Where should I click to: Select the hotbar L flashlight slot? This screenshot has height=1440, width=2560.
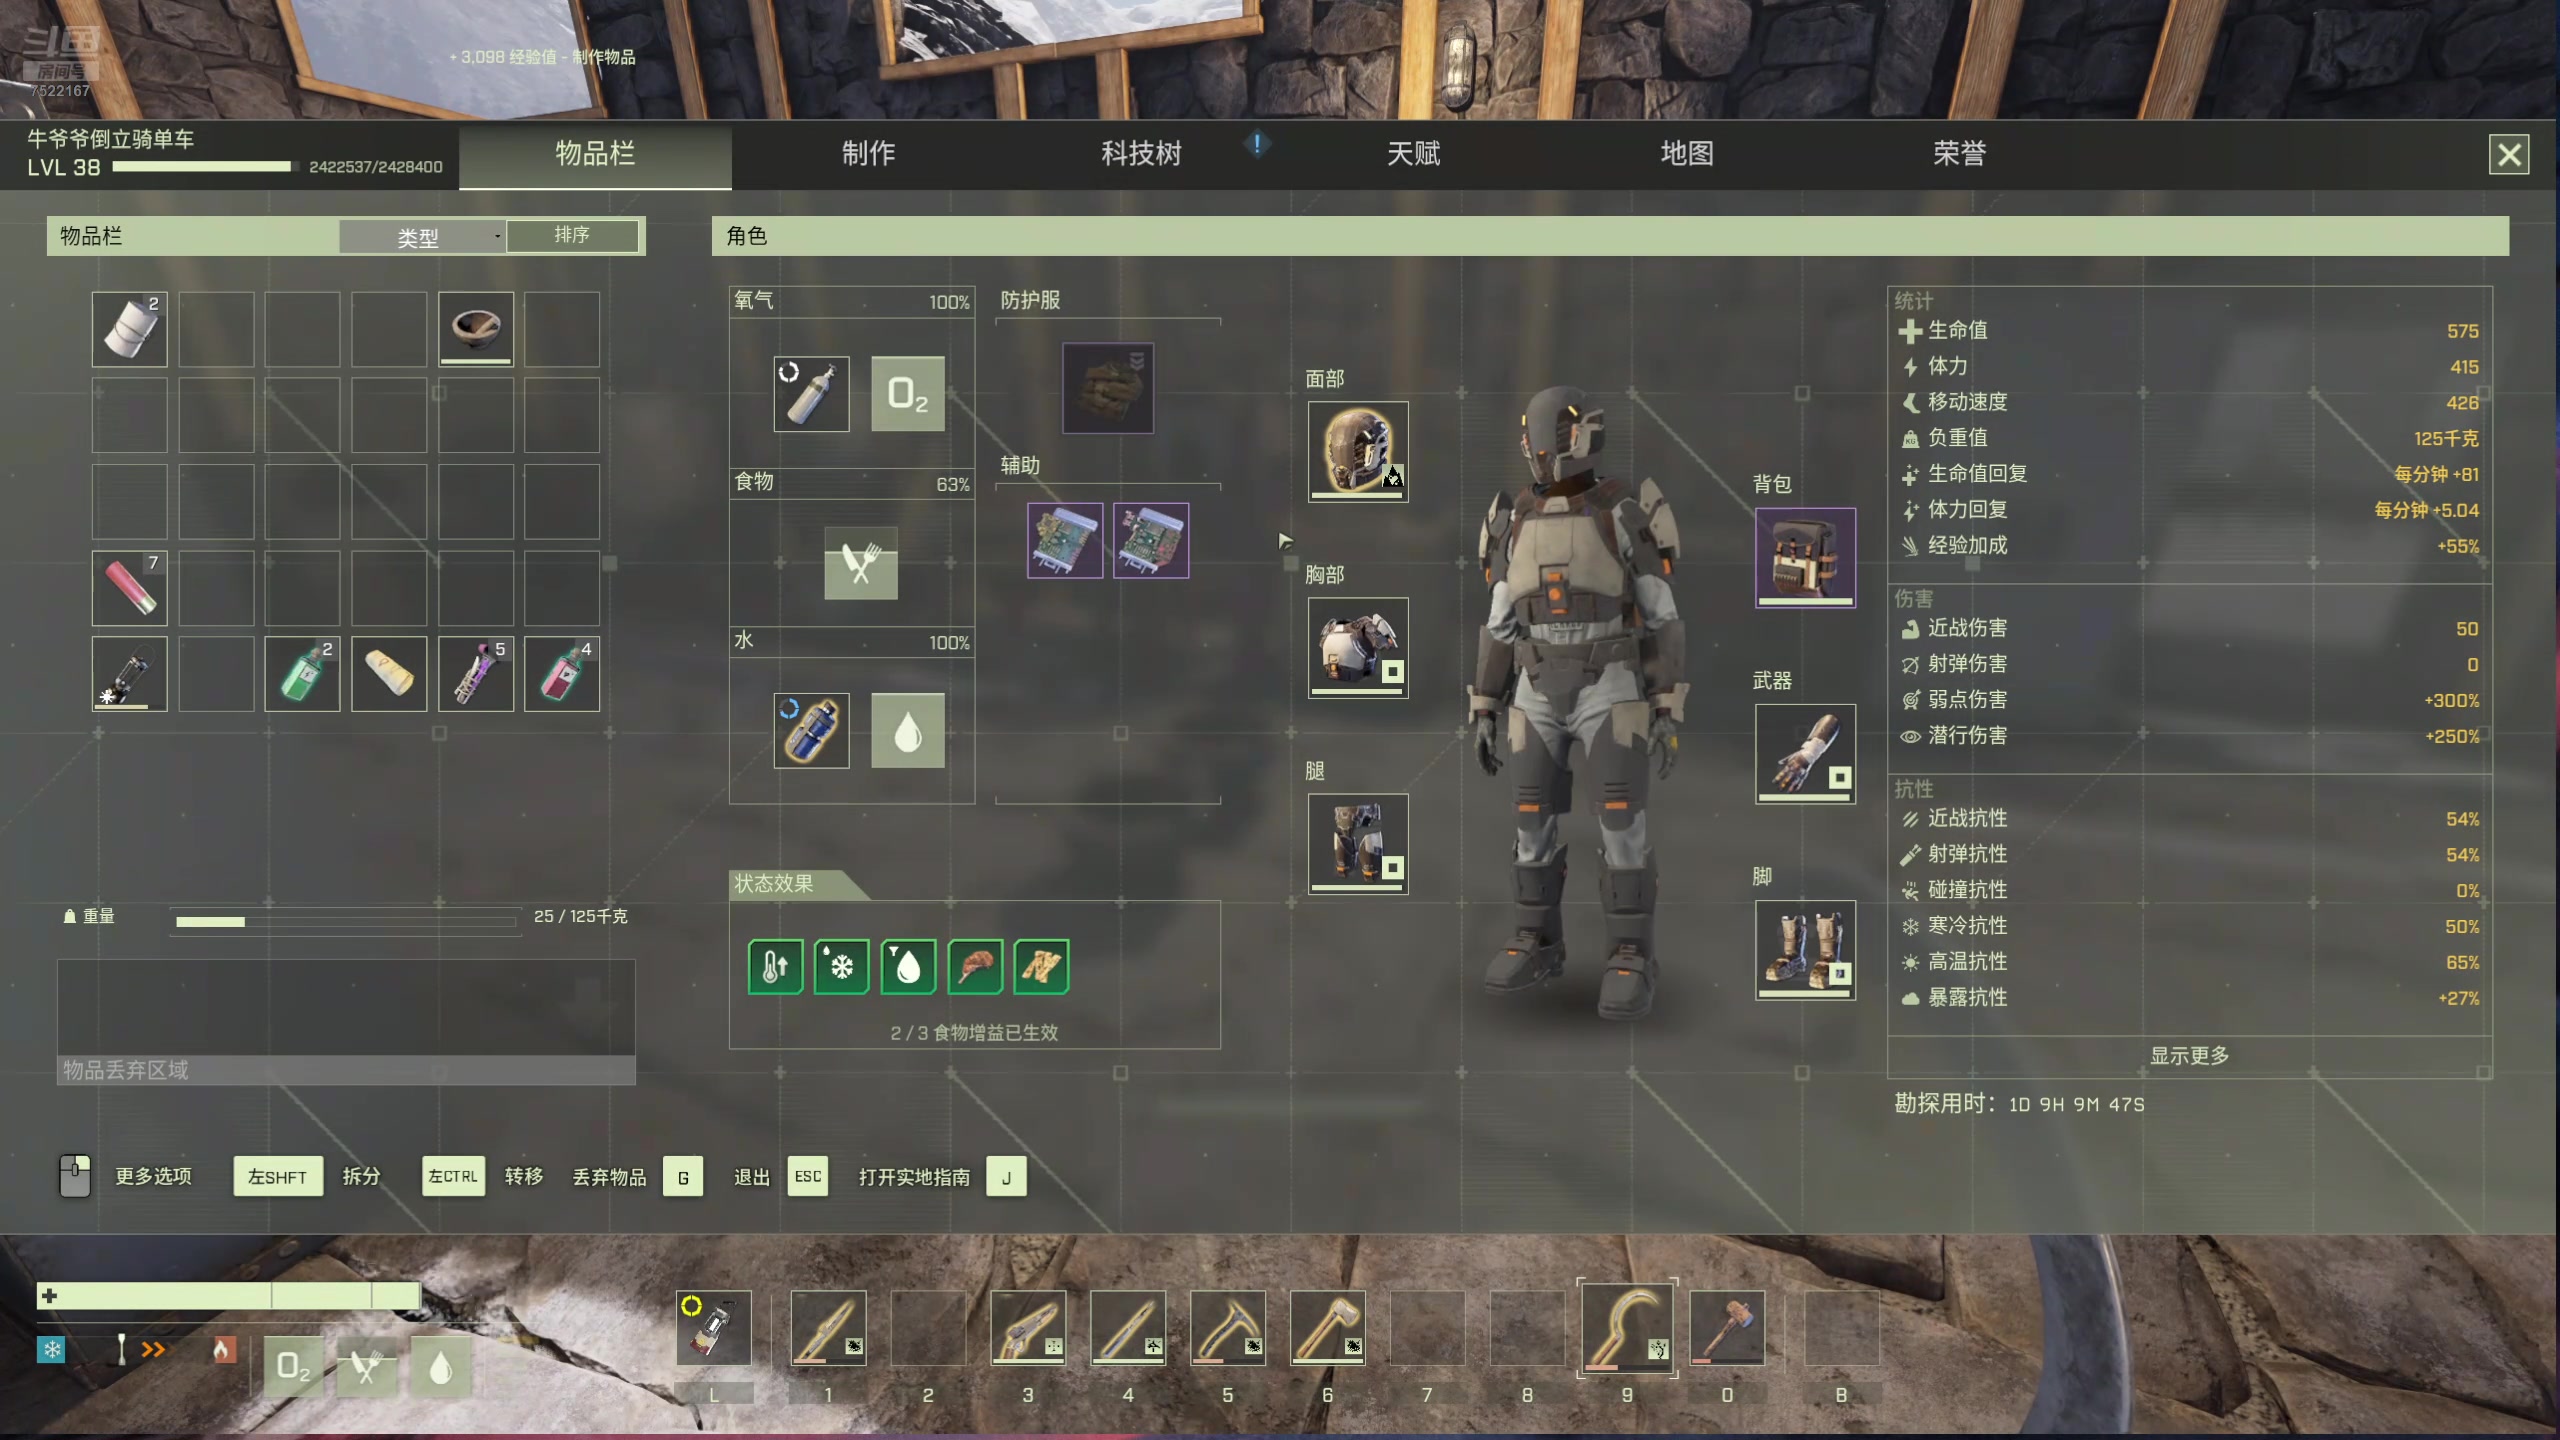point(713,1328)
